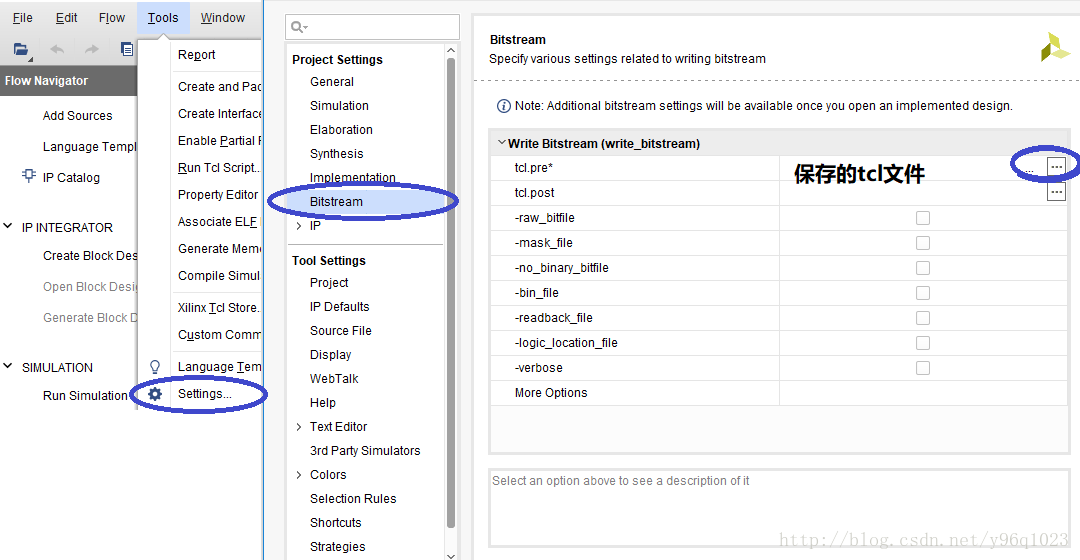
Task: Enable the -logic_location_file checkbox
Action: click(x=923, y=343)
